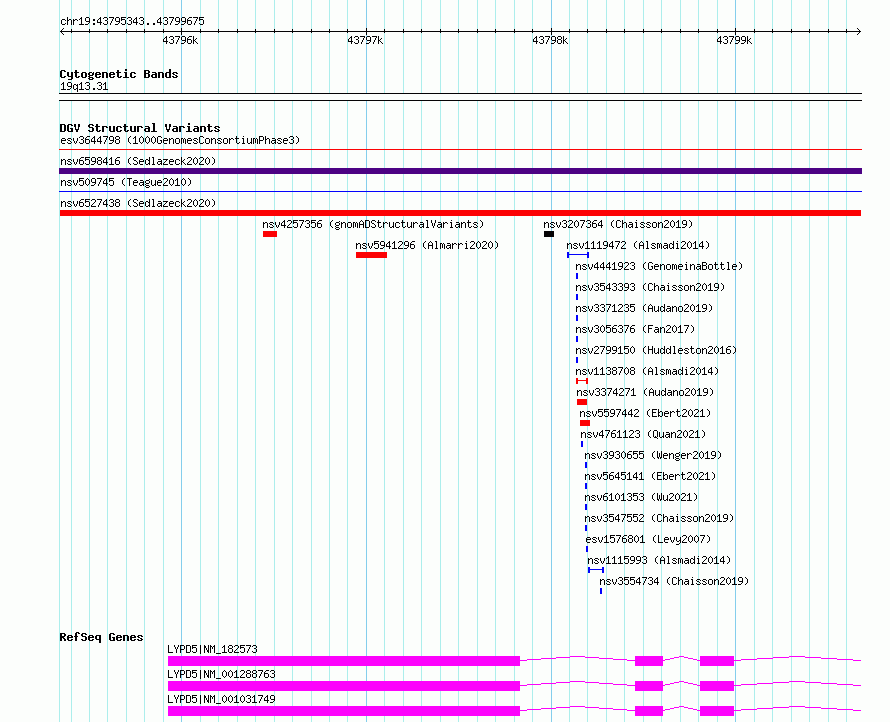
Task: Open variant esv3644798 (1000GenomesConsortiumPhase3)
Action: click(x=180, y=140)
